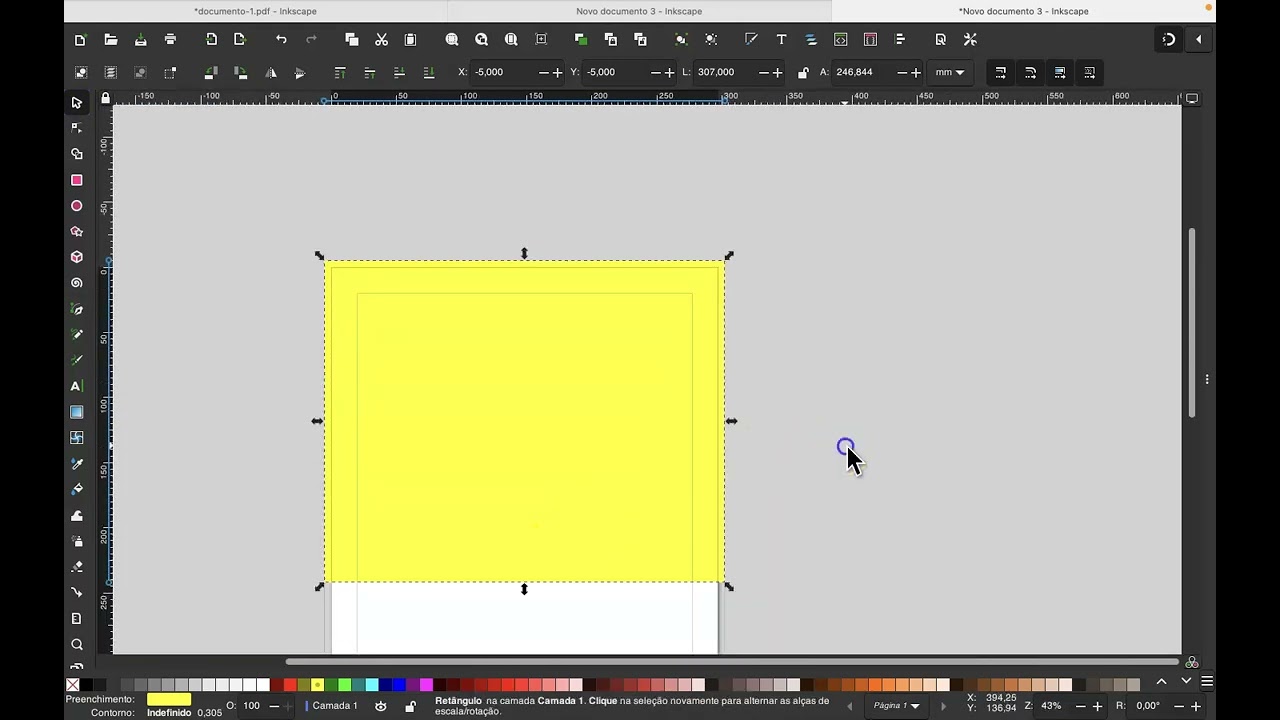
Task: Move palette view down one row
Action: 1186,682
